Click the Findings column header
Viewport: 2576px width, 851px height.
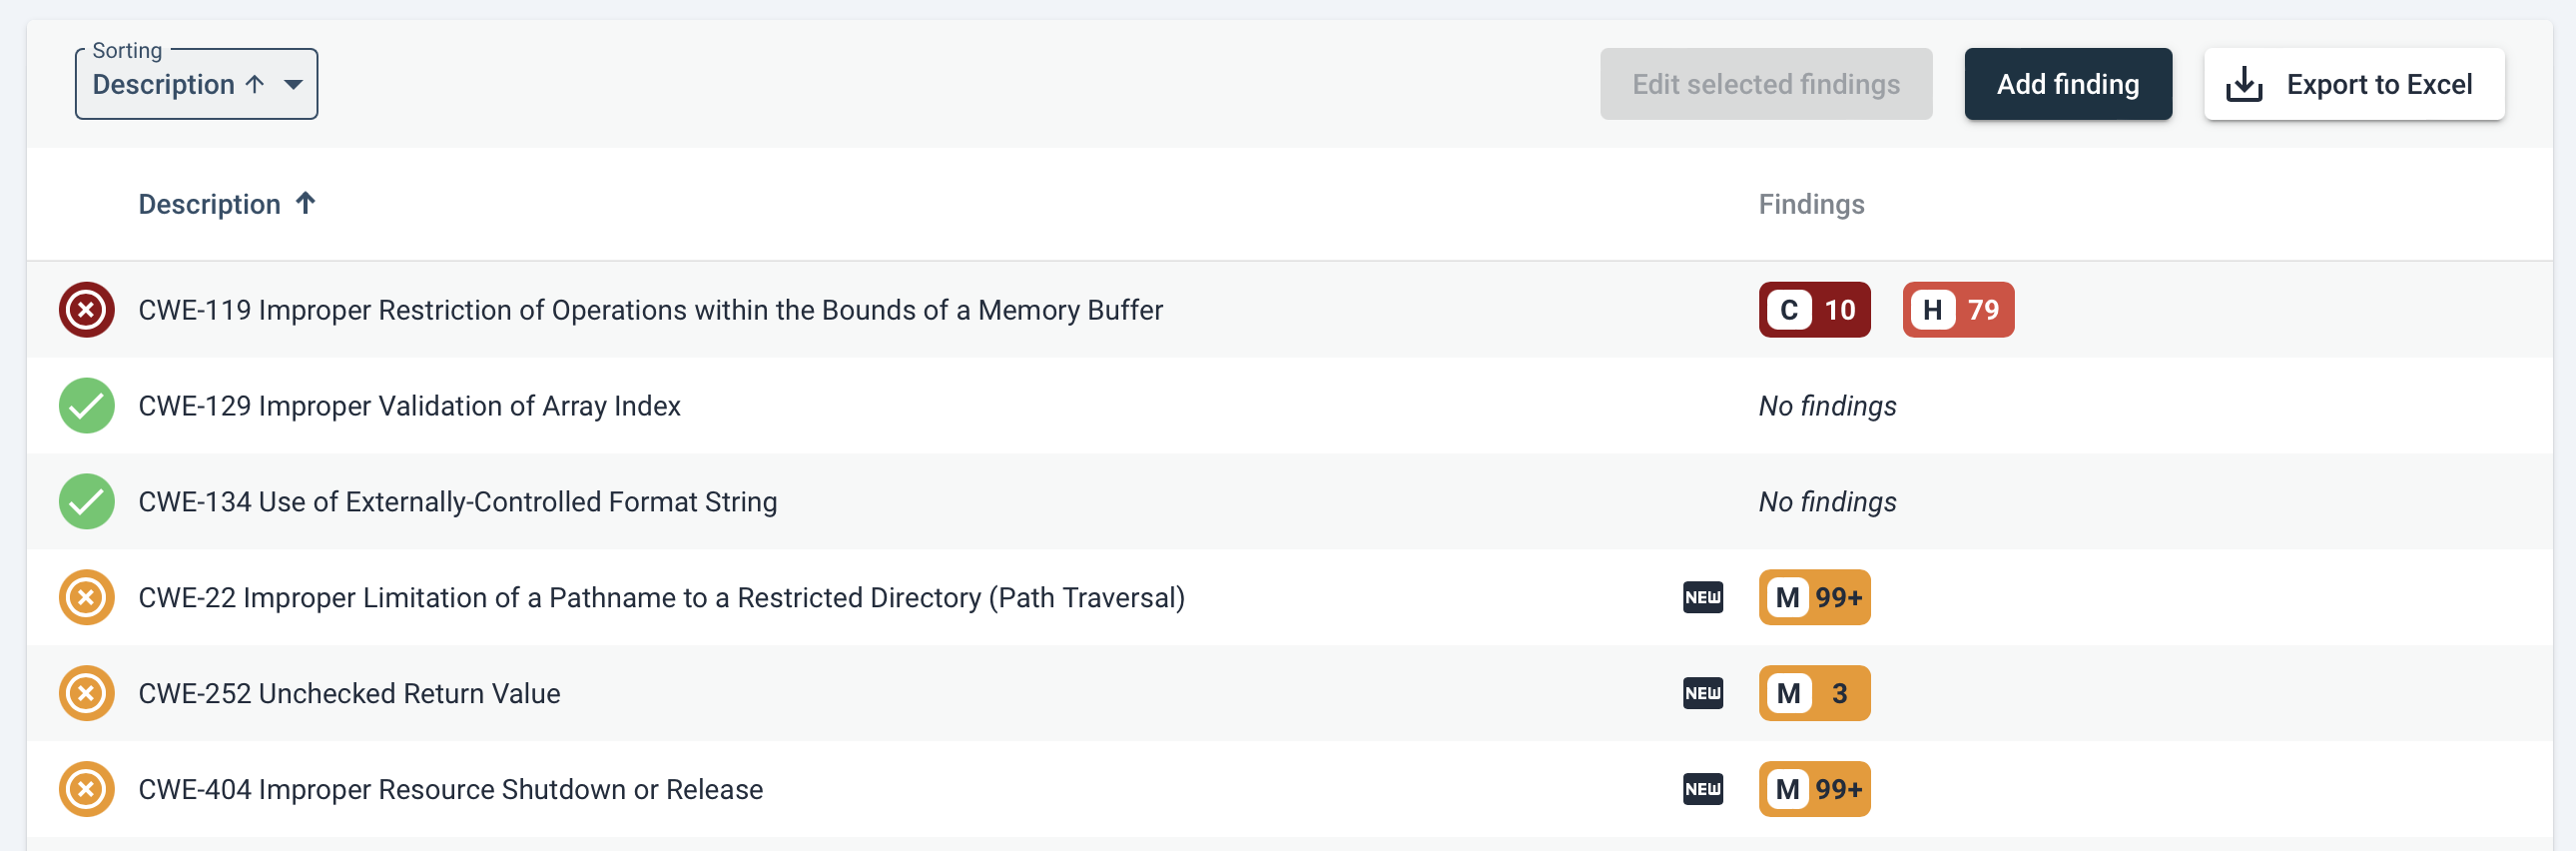tap(1811, 204)
